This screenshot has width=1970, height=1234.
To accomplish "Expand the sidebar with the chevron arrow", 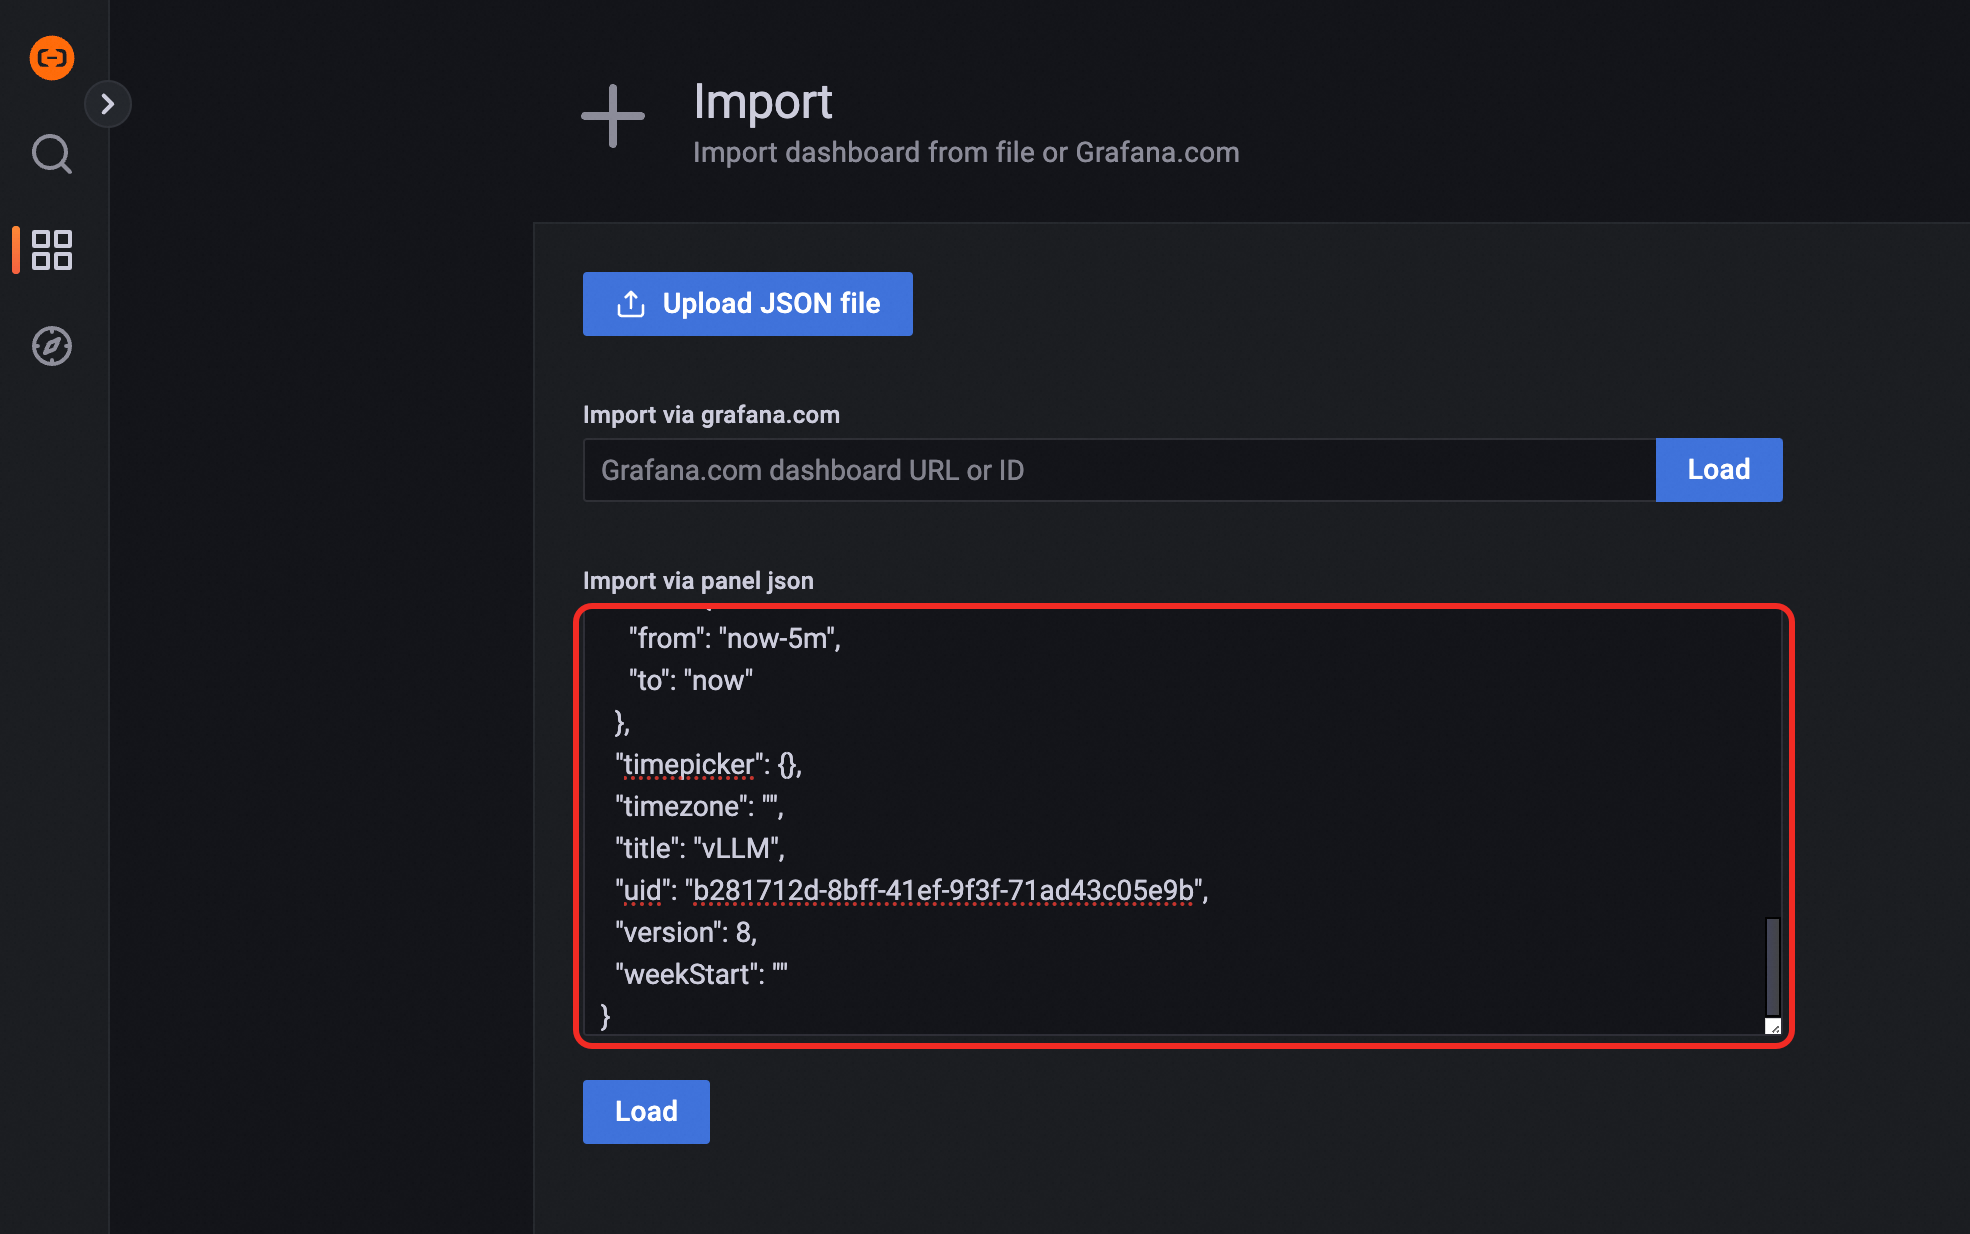I will tap(108, 104).
